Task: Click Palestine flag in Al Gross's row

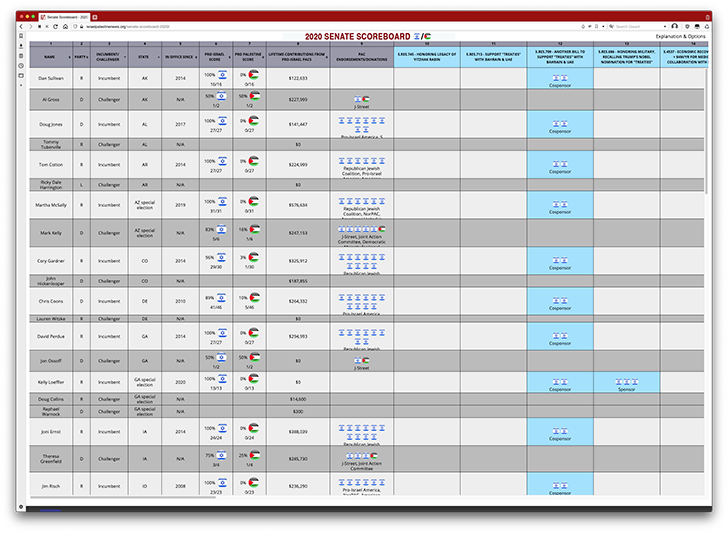Action: [x=254, y=96]
